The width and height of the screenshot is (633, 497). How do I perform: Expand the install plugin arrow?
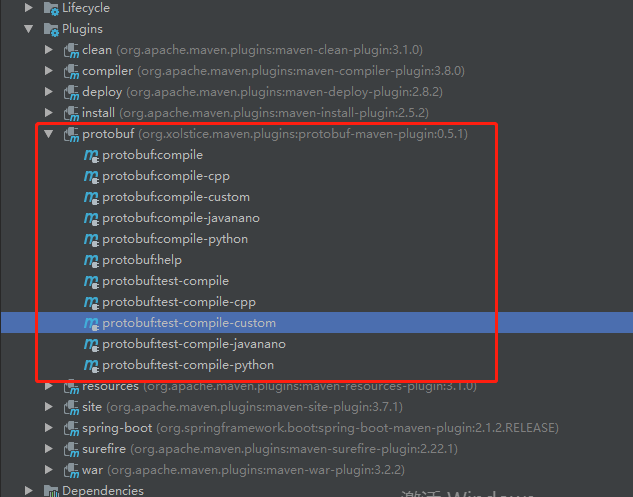48,113
